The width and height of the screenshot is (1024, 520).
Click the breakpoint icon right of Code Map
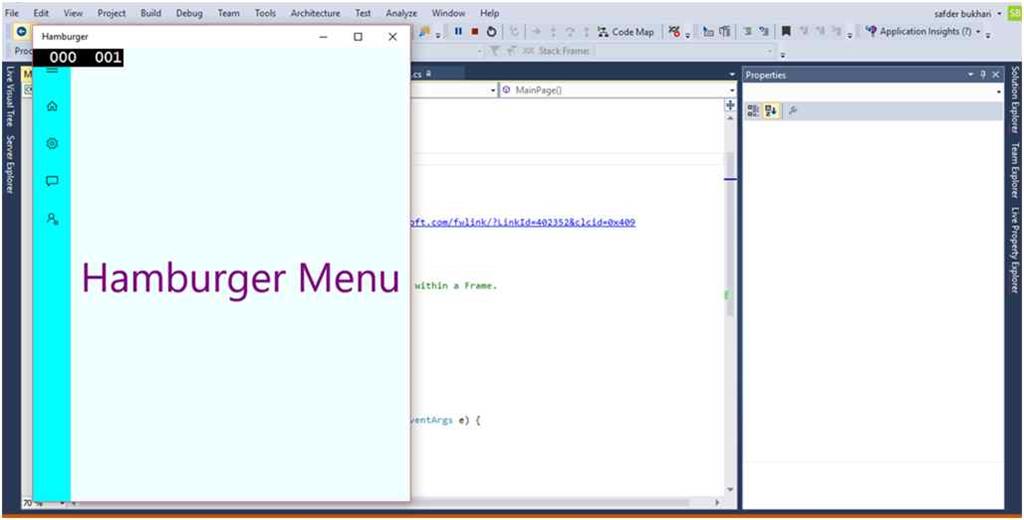675,31
